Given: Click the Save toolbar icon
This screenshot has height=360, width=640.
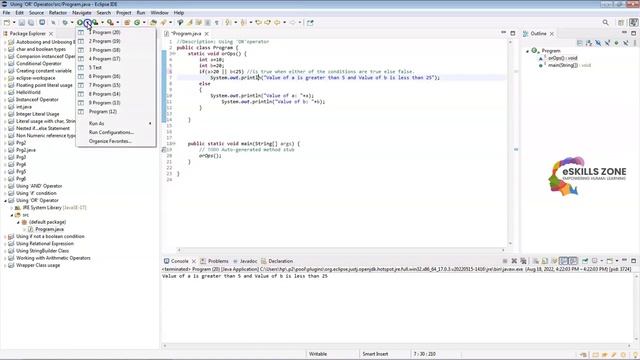Looking at the screenshot, I should tap(22, 23).
